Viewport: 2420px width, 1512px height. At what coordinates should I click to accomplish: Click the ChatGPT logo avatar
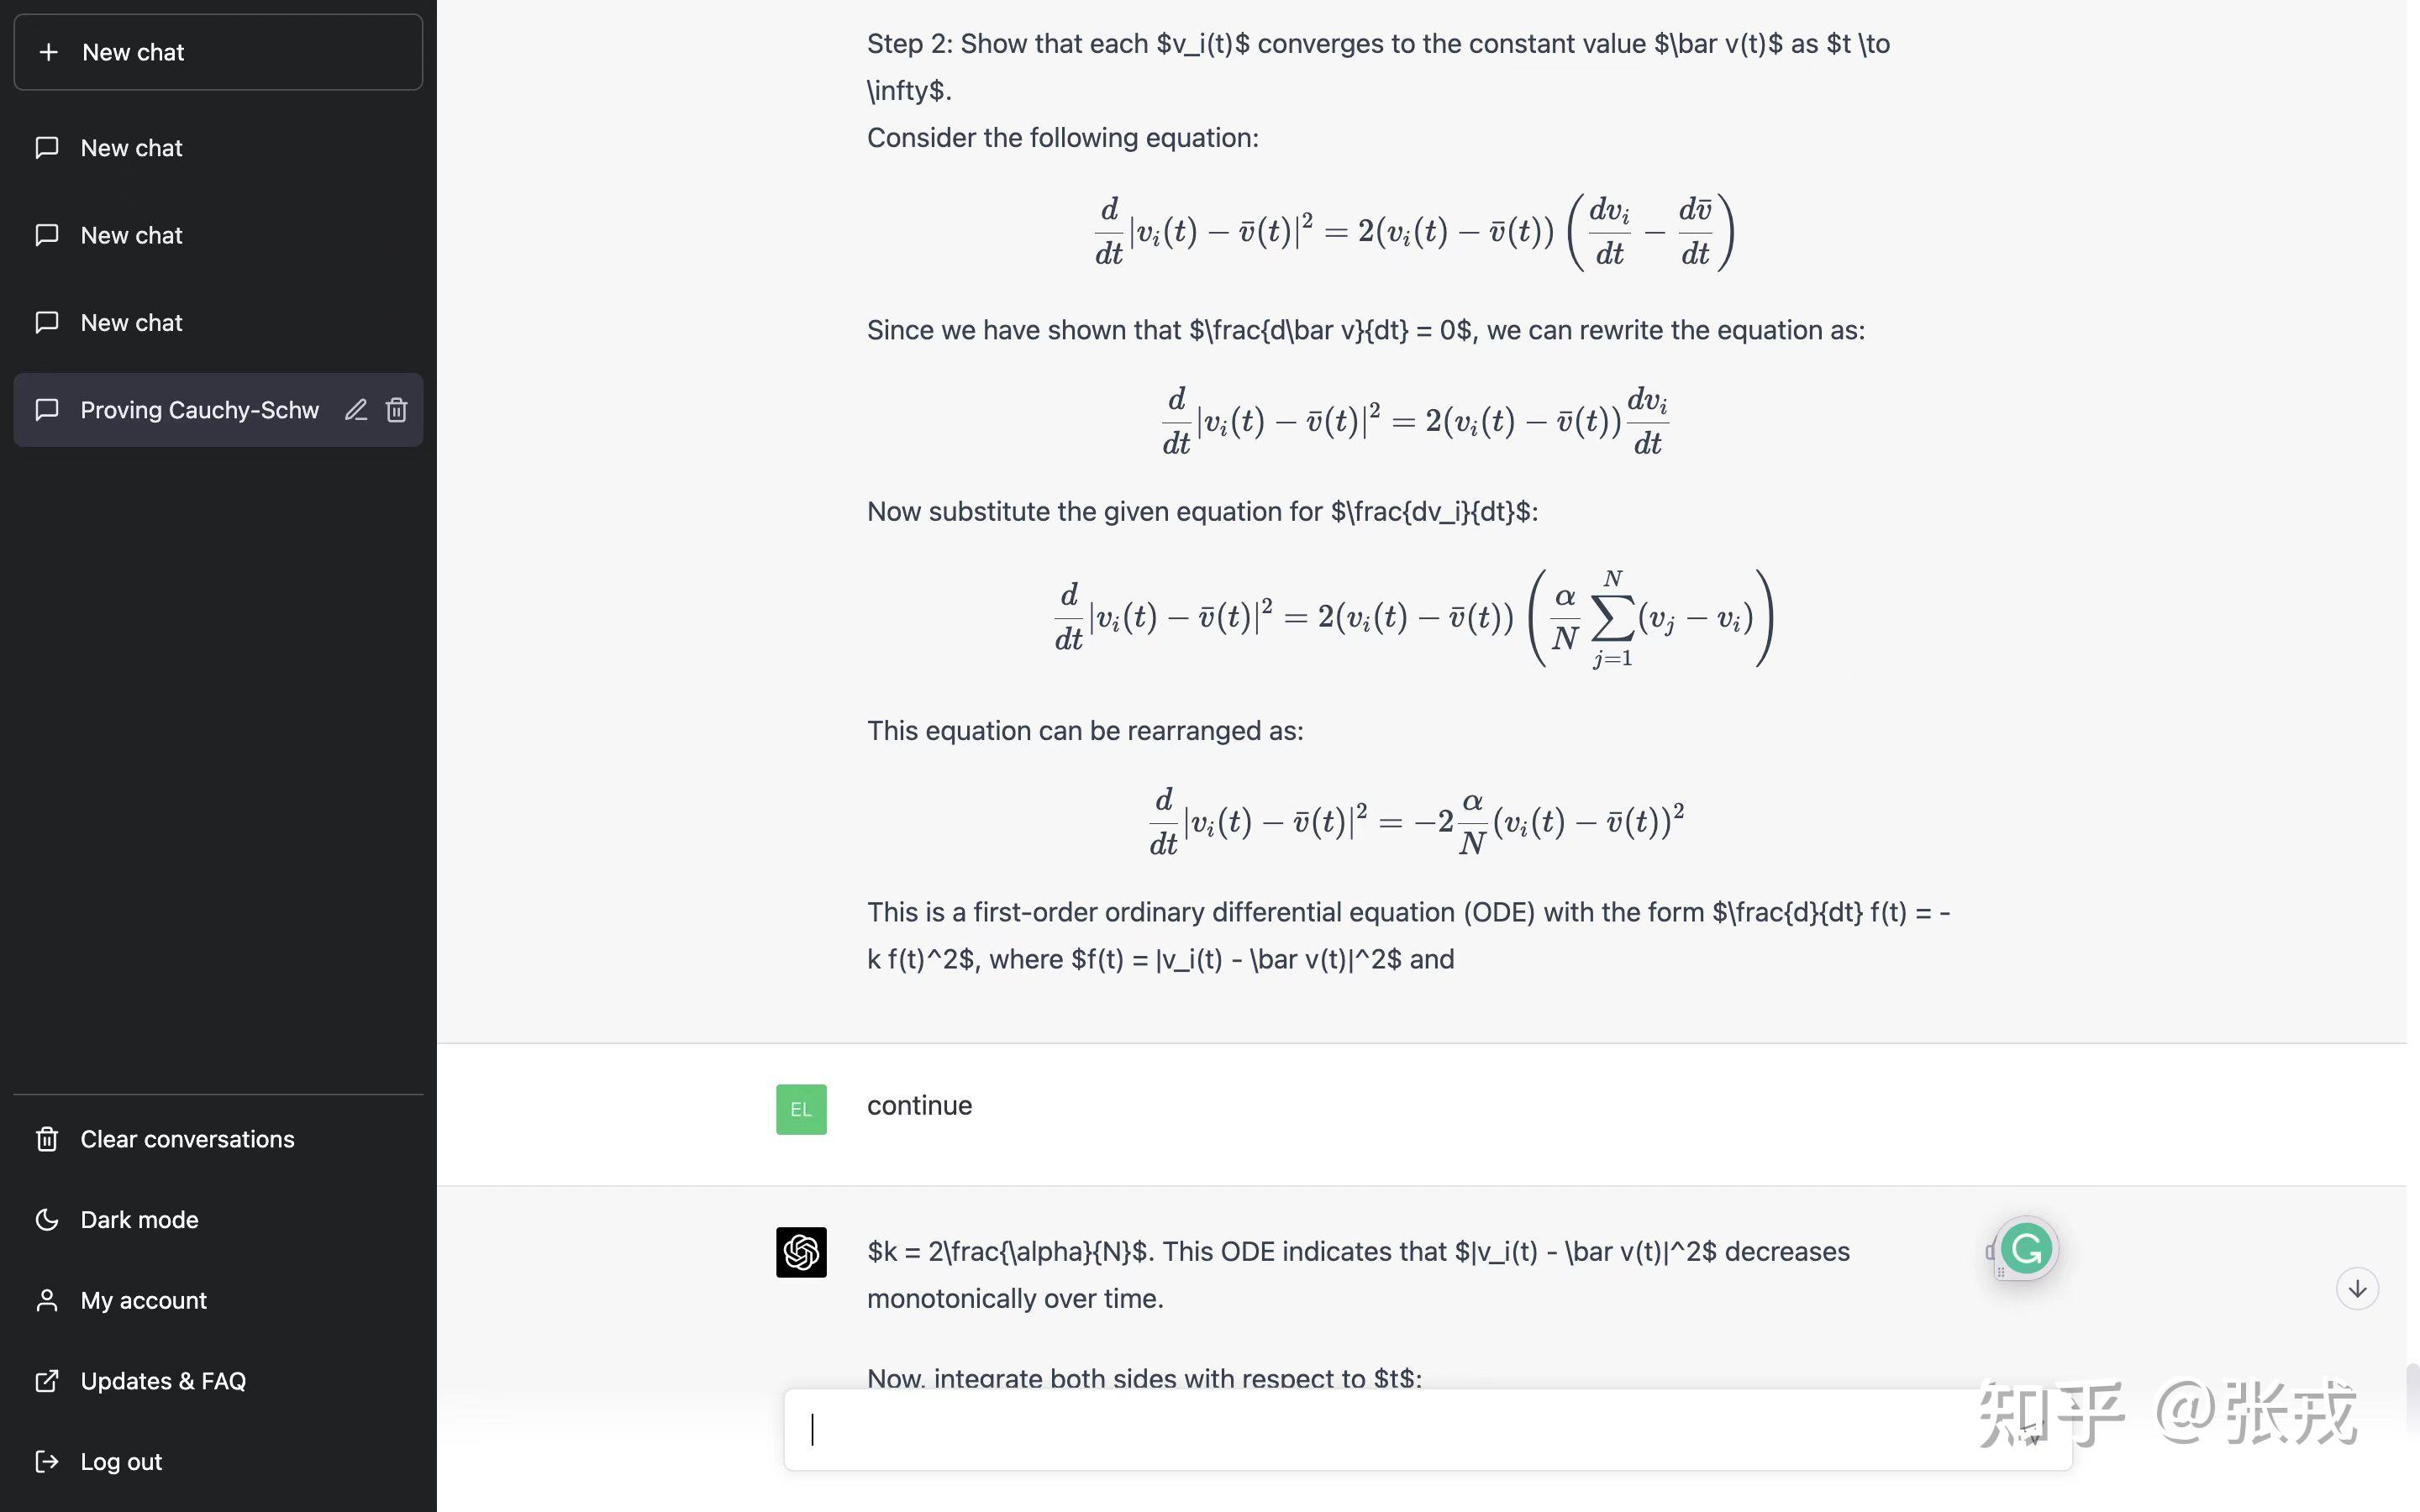tap(801, 1252)
